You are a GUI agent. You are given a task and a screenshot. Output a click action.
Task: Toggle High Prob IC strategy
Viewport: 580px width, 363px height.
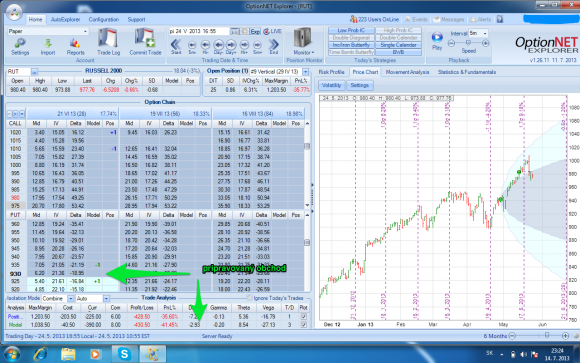coord(398,30)
